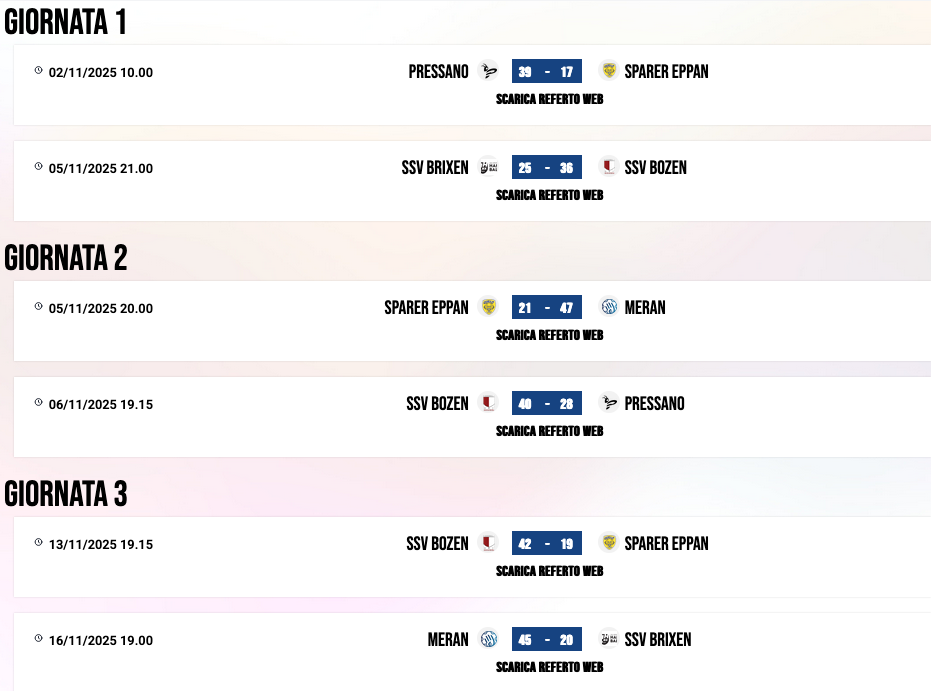
Task: Click the 39 - 17 score box
Action: point(546,71)
